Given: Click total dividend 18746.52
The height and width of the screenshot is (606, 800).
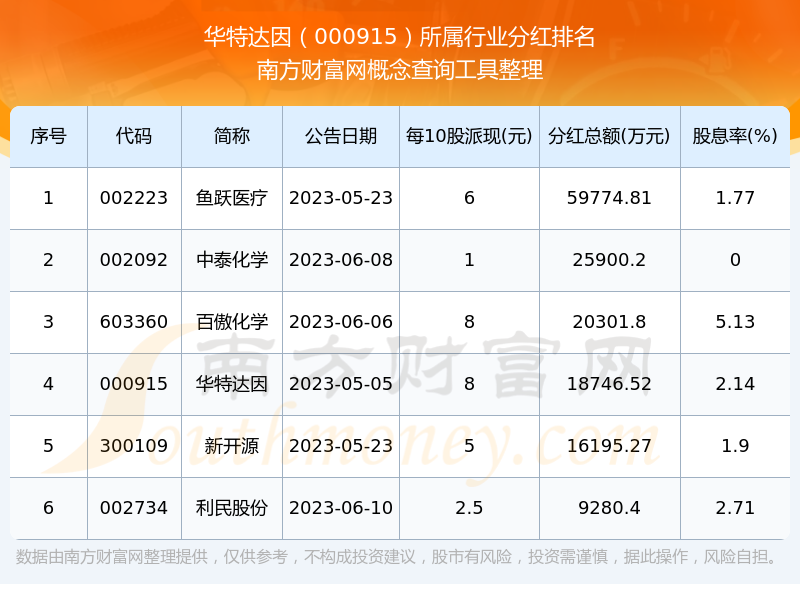Looking at the screenshot, I should click(609, 384).
